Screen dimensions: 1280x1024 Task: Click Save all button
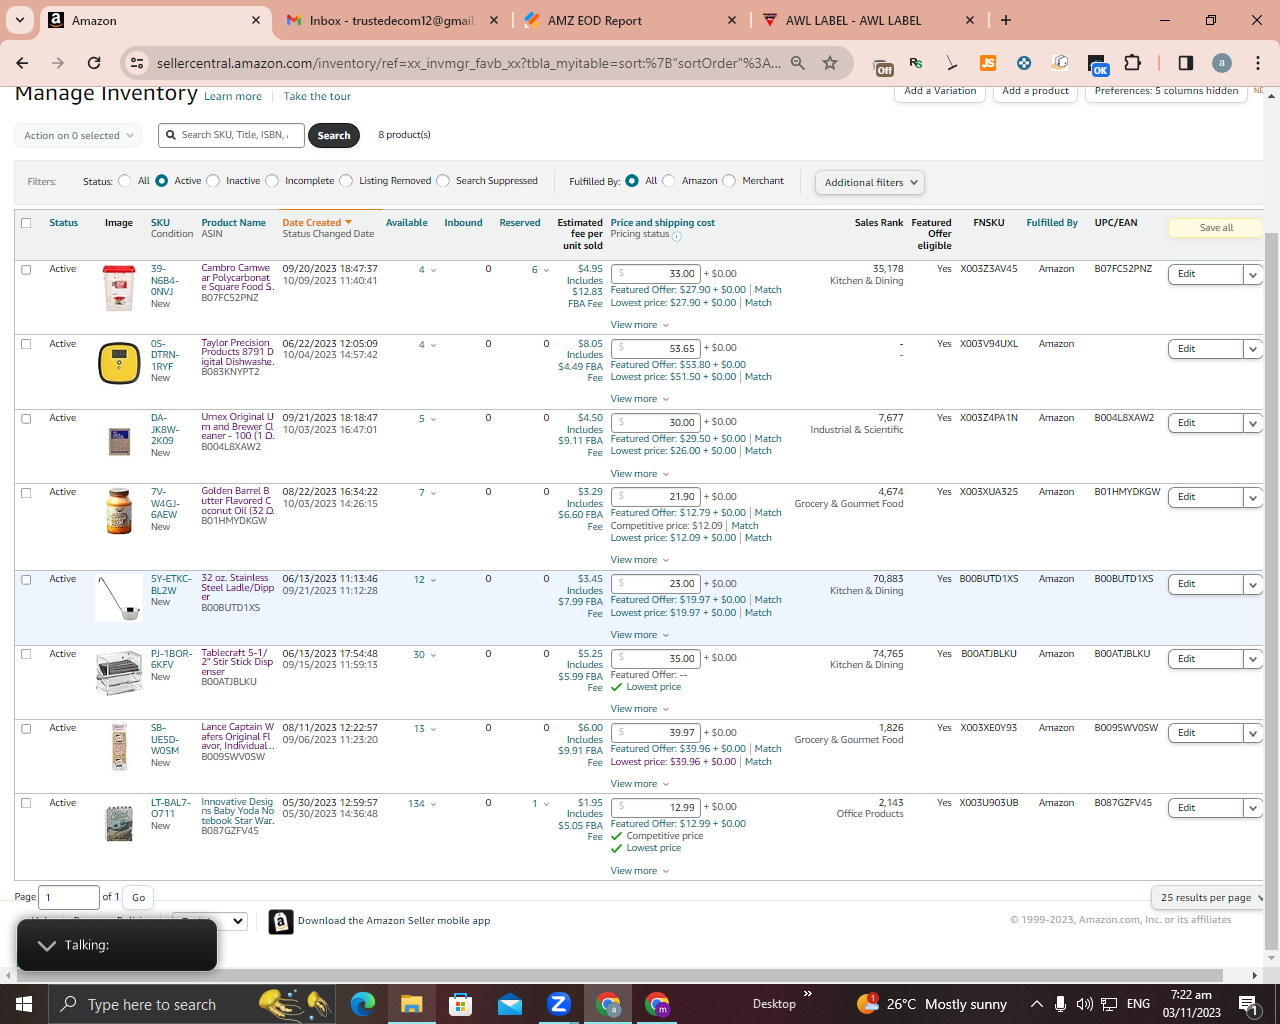tap(1216, 228)
